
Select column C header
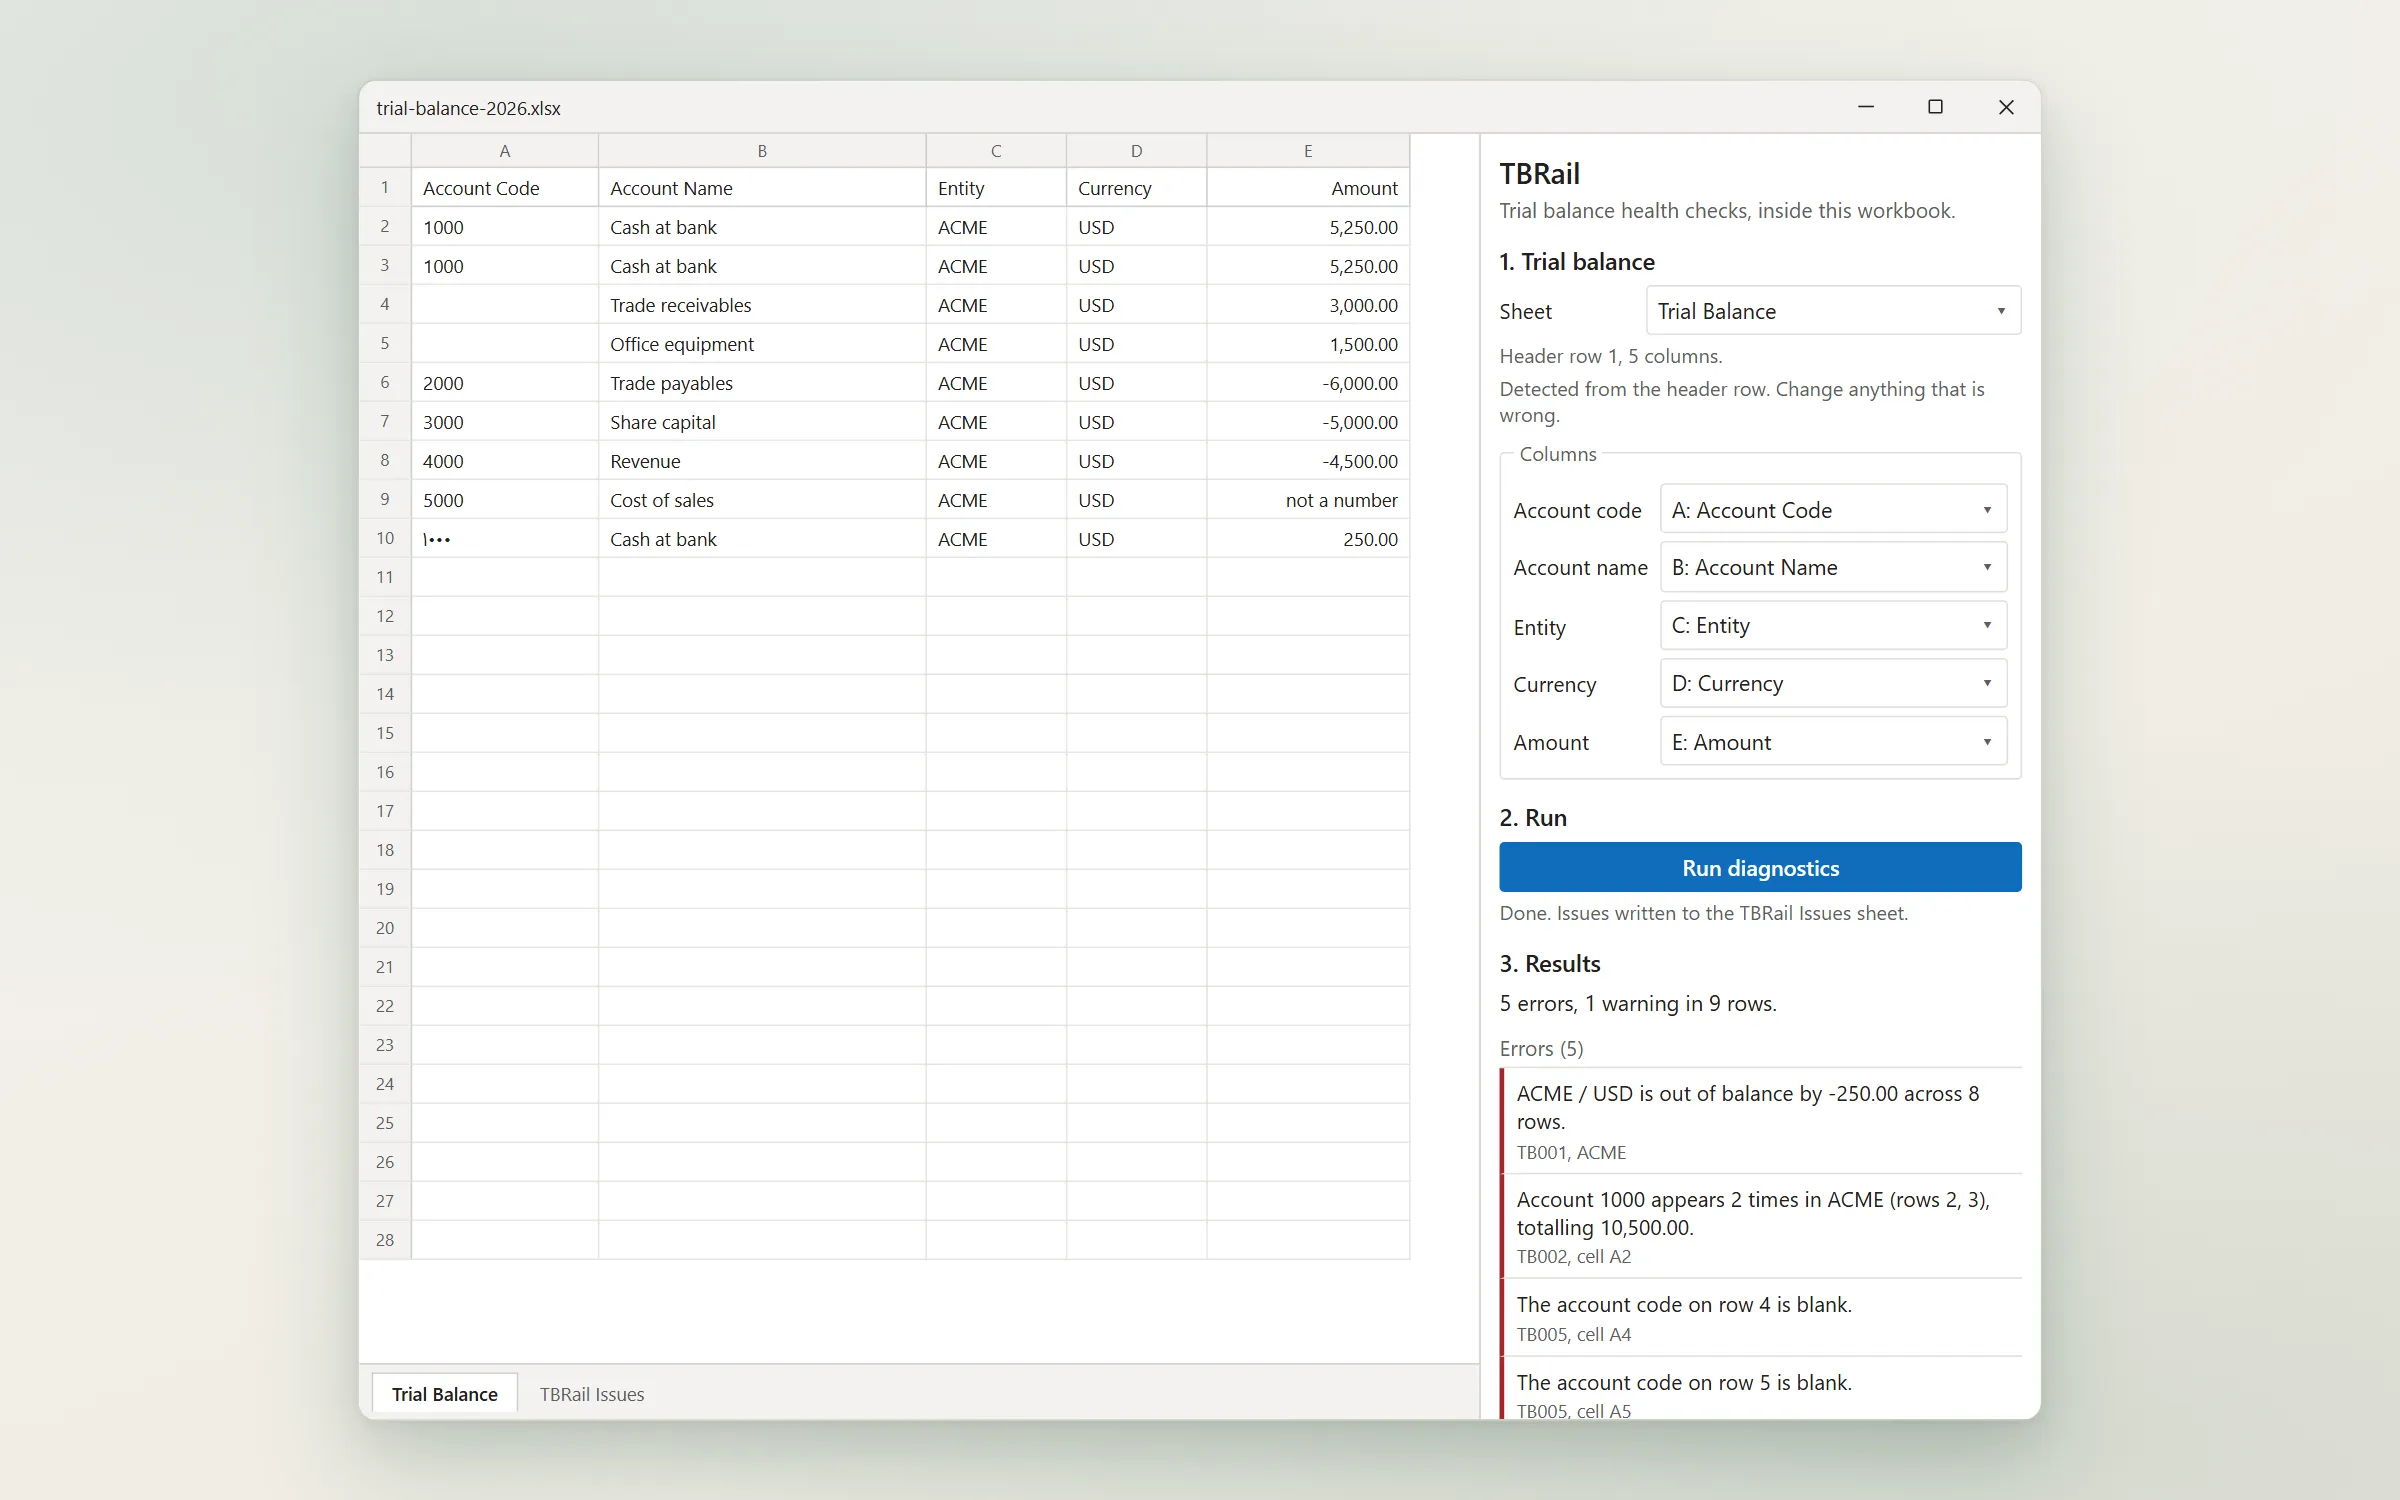click(x=996, y=151)
